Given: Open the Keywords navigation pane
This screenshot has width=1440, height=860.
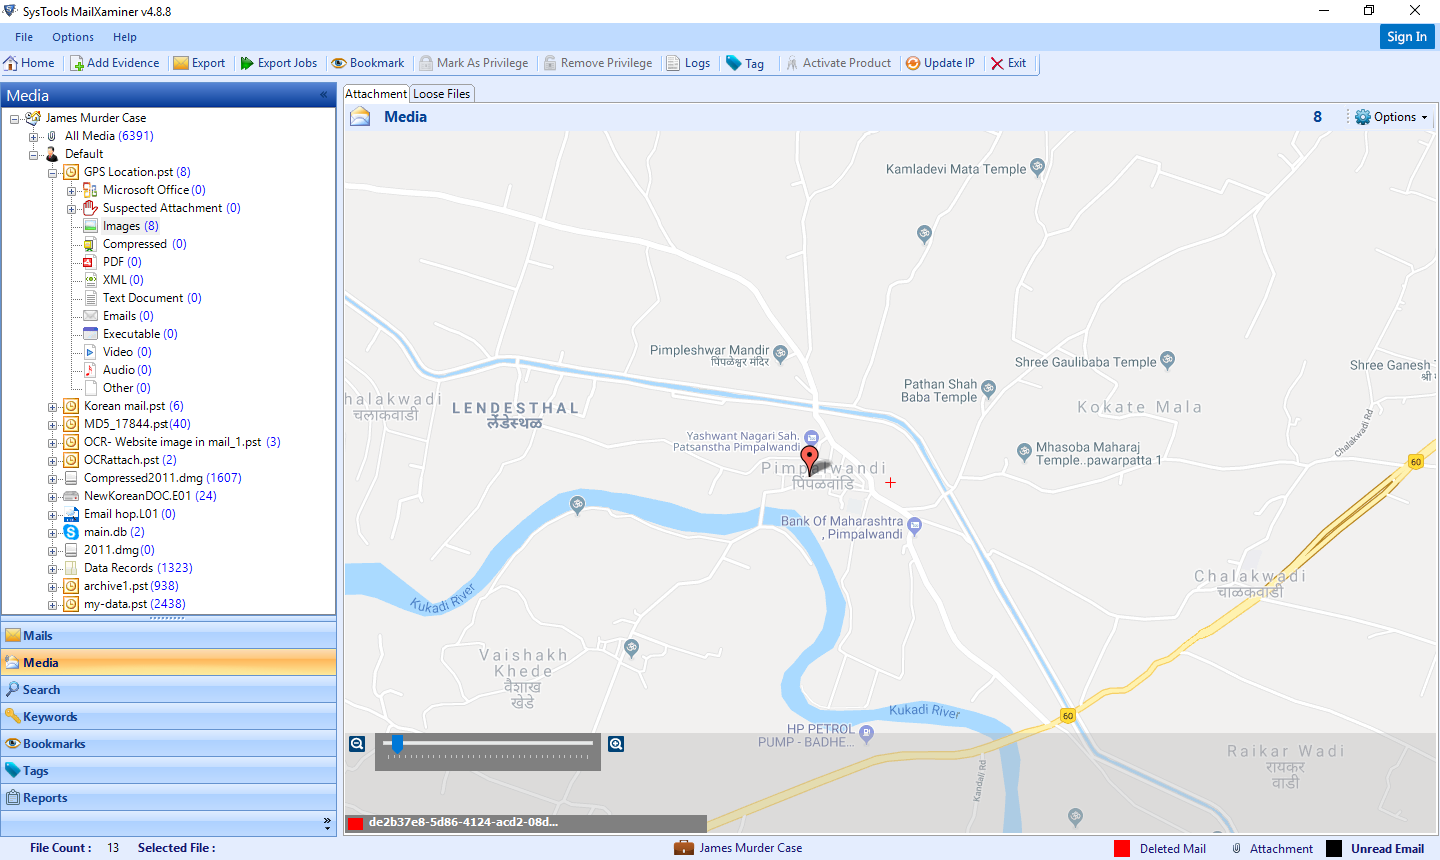Looking at the screenshot, I should (168, 716).
